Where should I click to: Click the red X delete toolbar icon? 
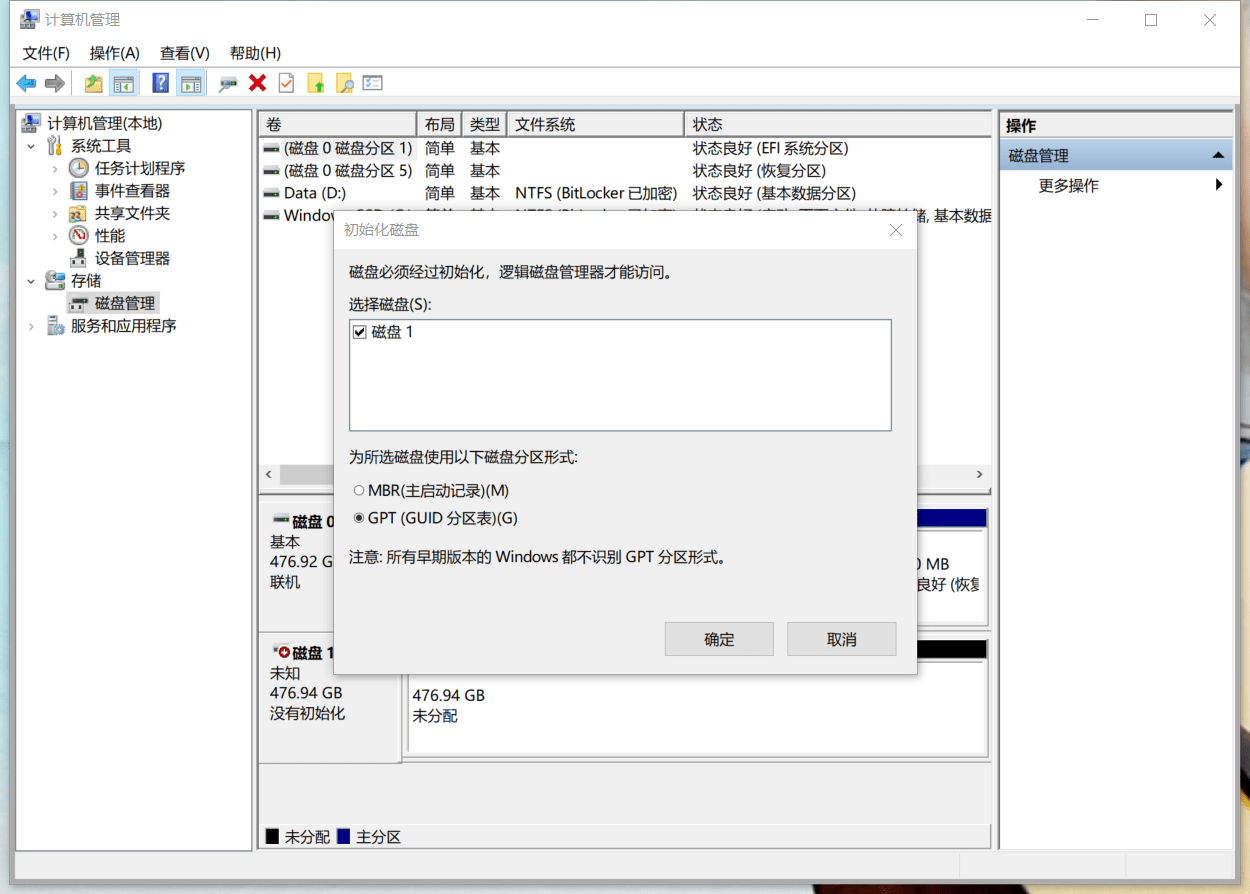(257, 84)
